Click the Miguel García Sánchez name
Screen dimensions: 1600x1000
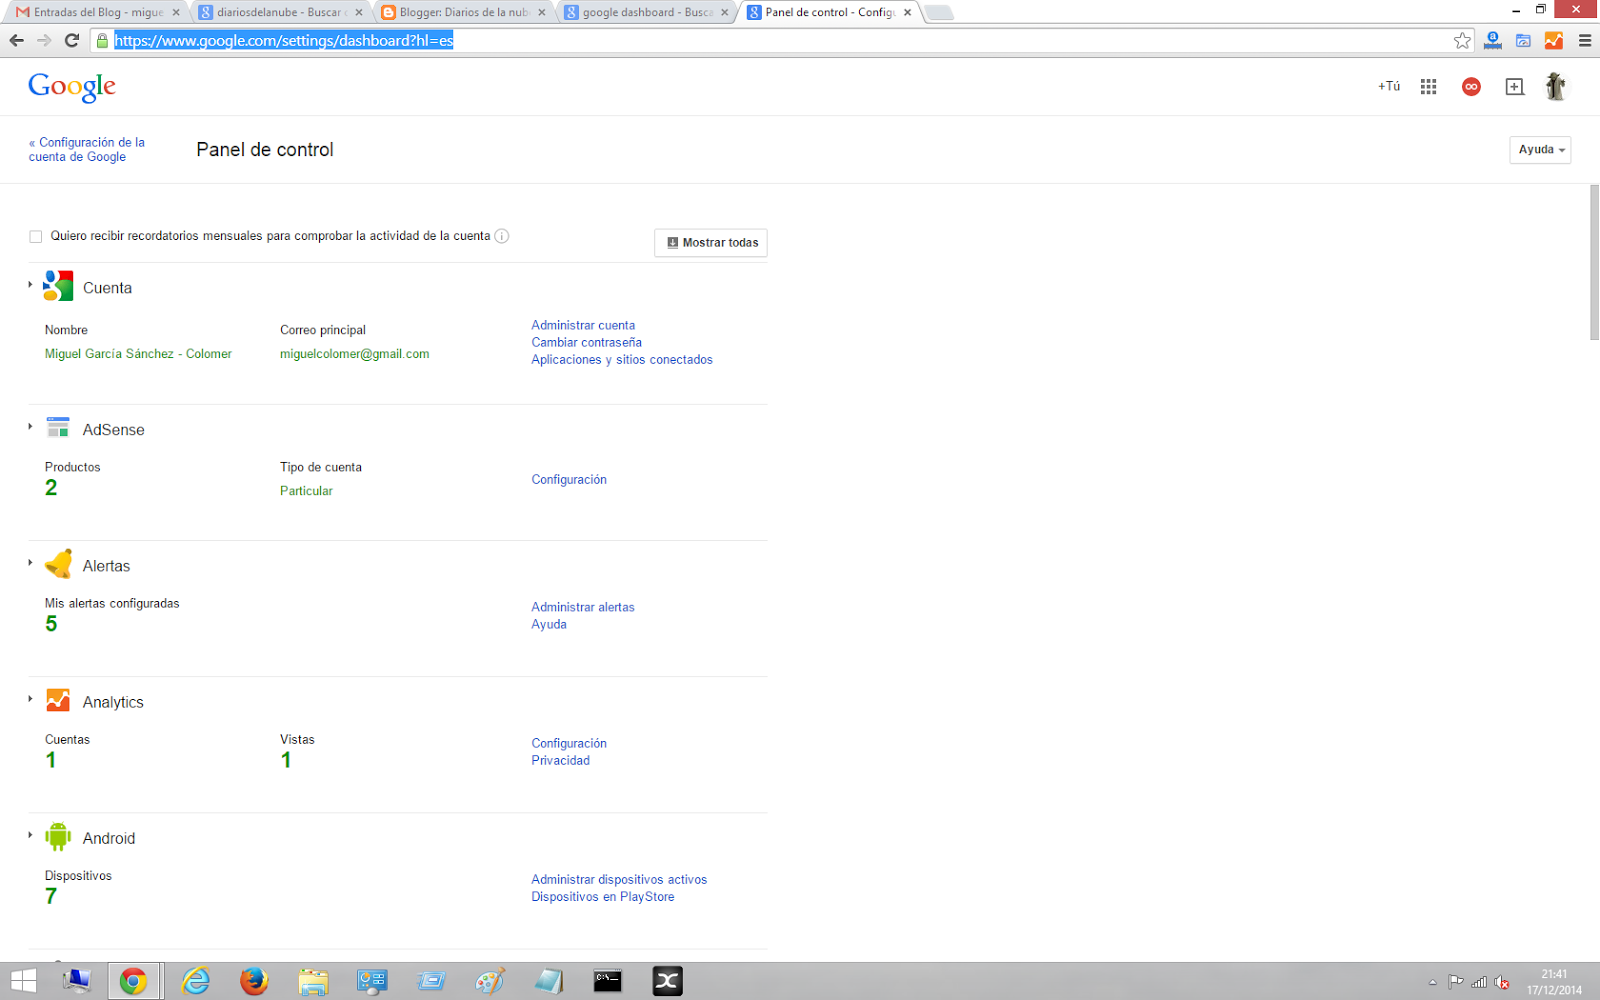(138, 354)
